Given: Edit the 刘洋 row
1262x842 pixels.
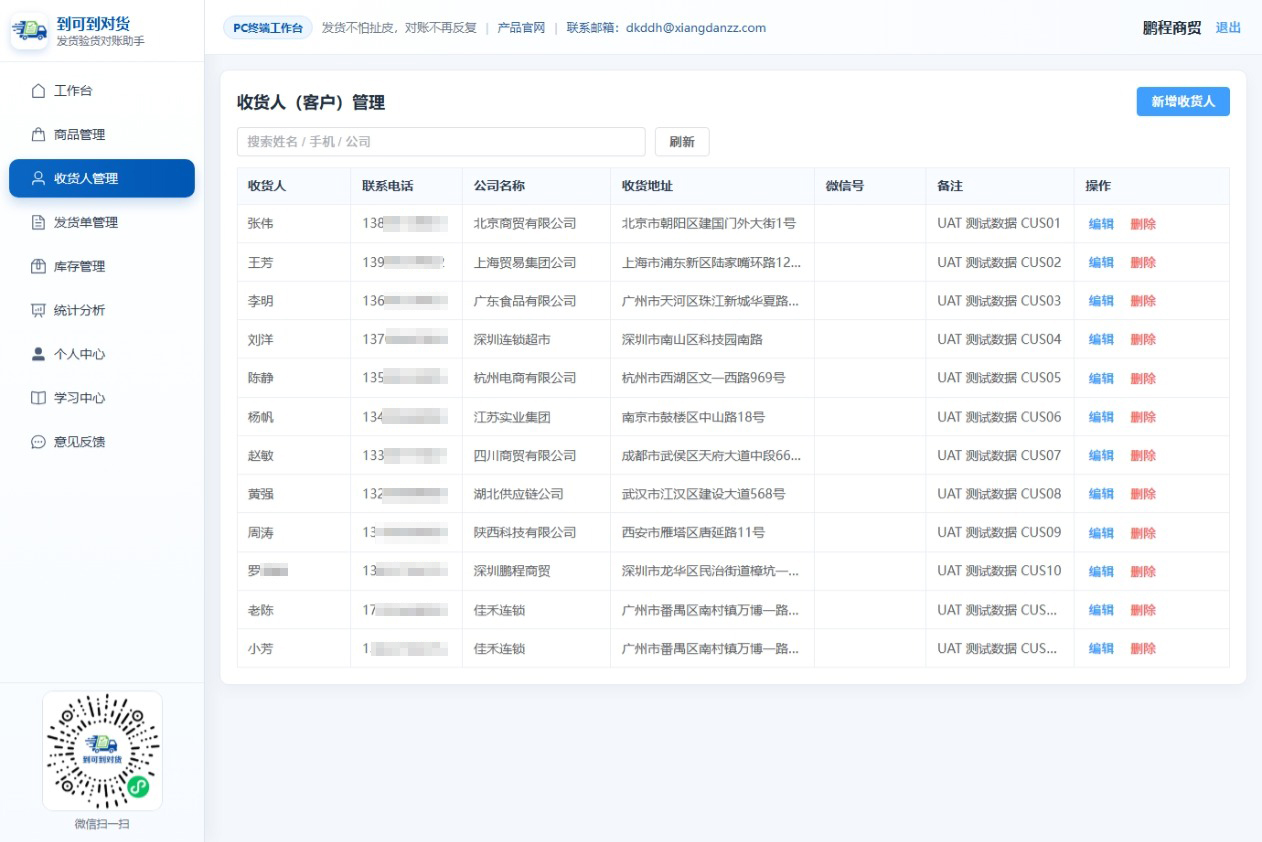Looking at the screenshot, I should [x=1101, y=340].
